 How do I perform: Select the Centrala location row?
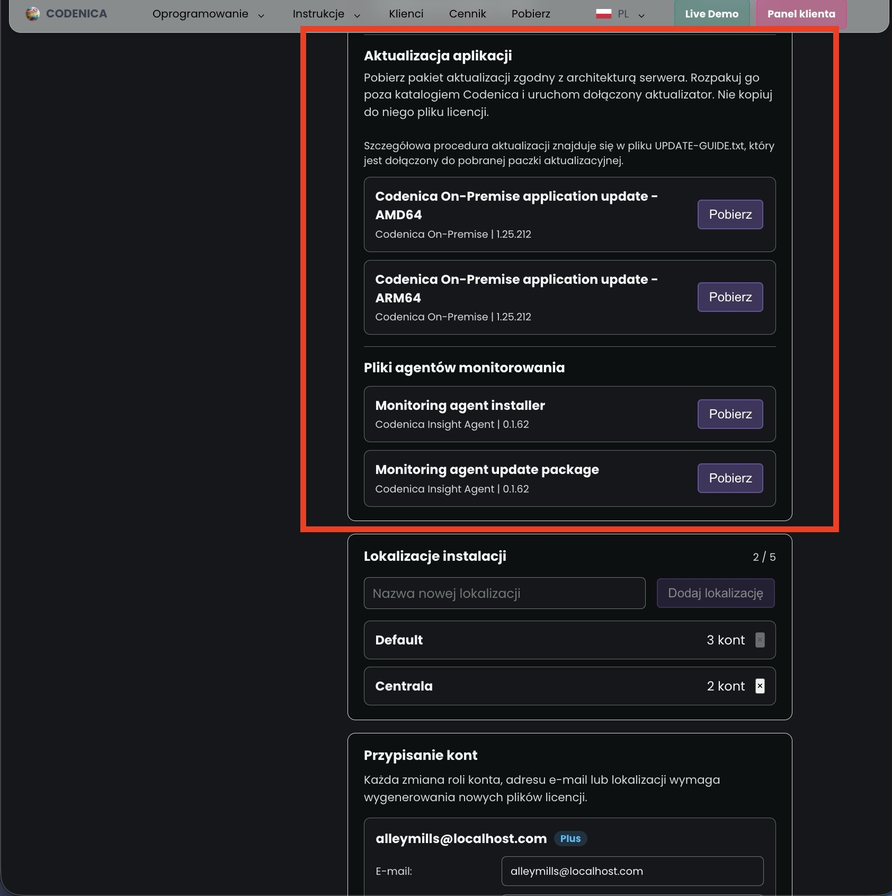[x=570, y=686]
